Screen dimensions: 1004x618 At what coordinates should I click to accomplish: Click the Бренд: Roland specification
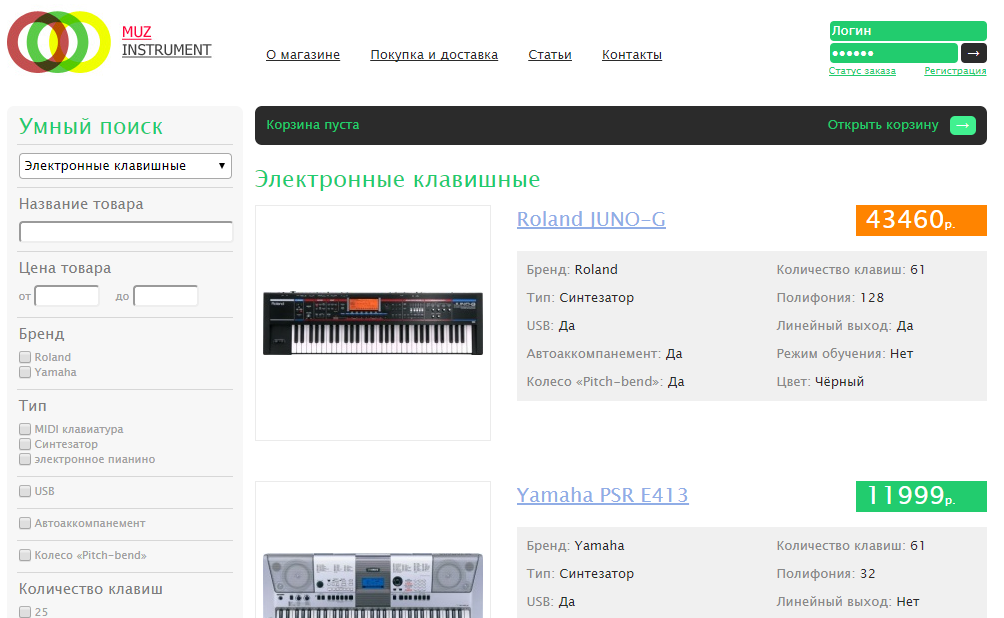572,270
